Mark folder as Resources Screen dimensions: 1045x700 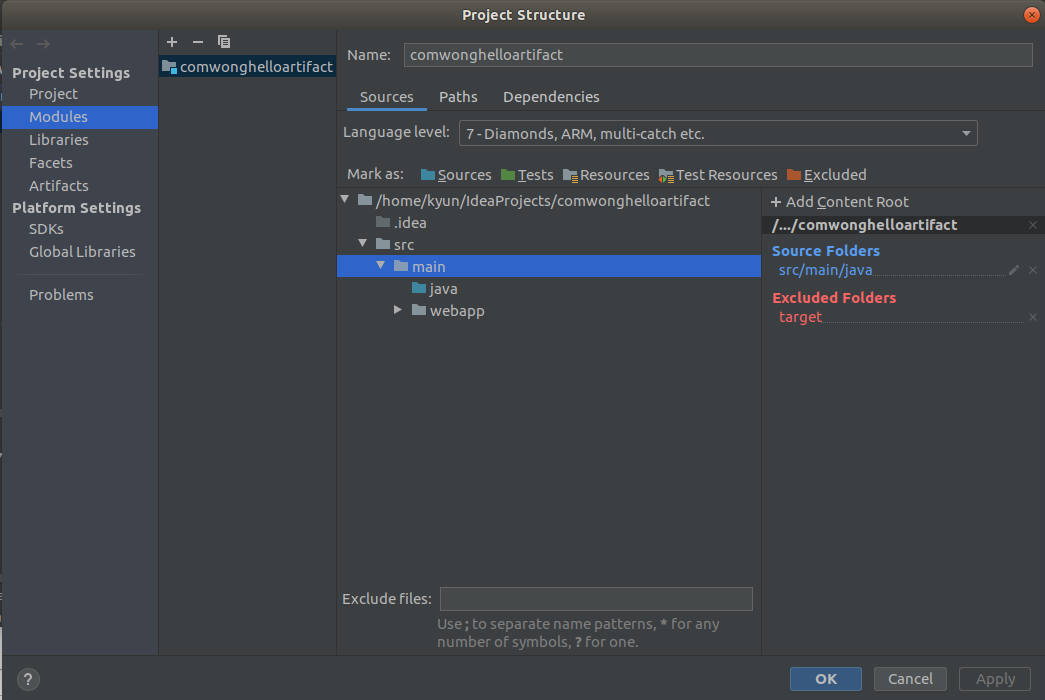tap(606, 175)
